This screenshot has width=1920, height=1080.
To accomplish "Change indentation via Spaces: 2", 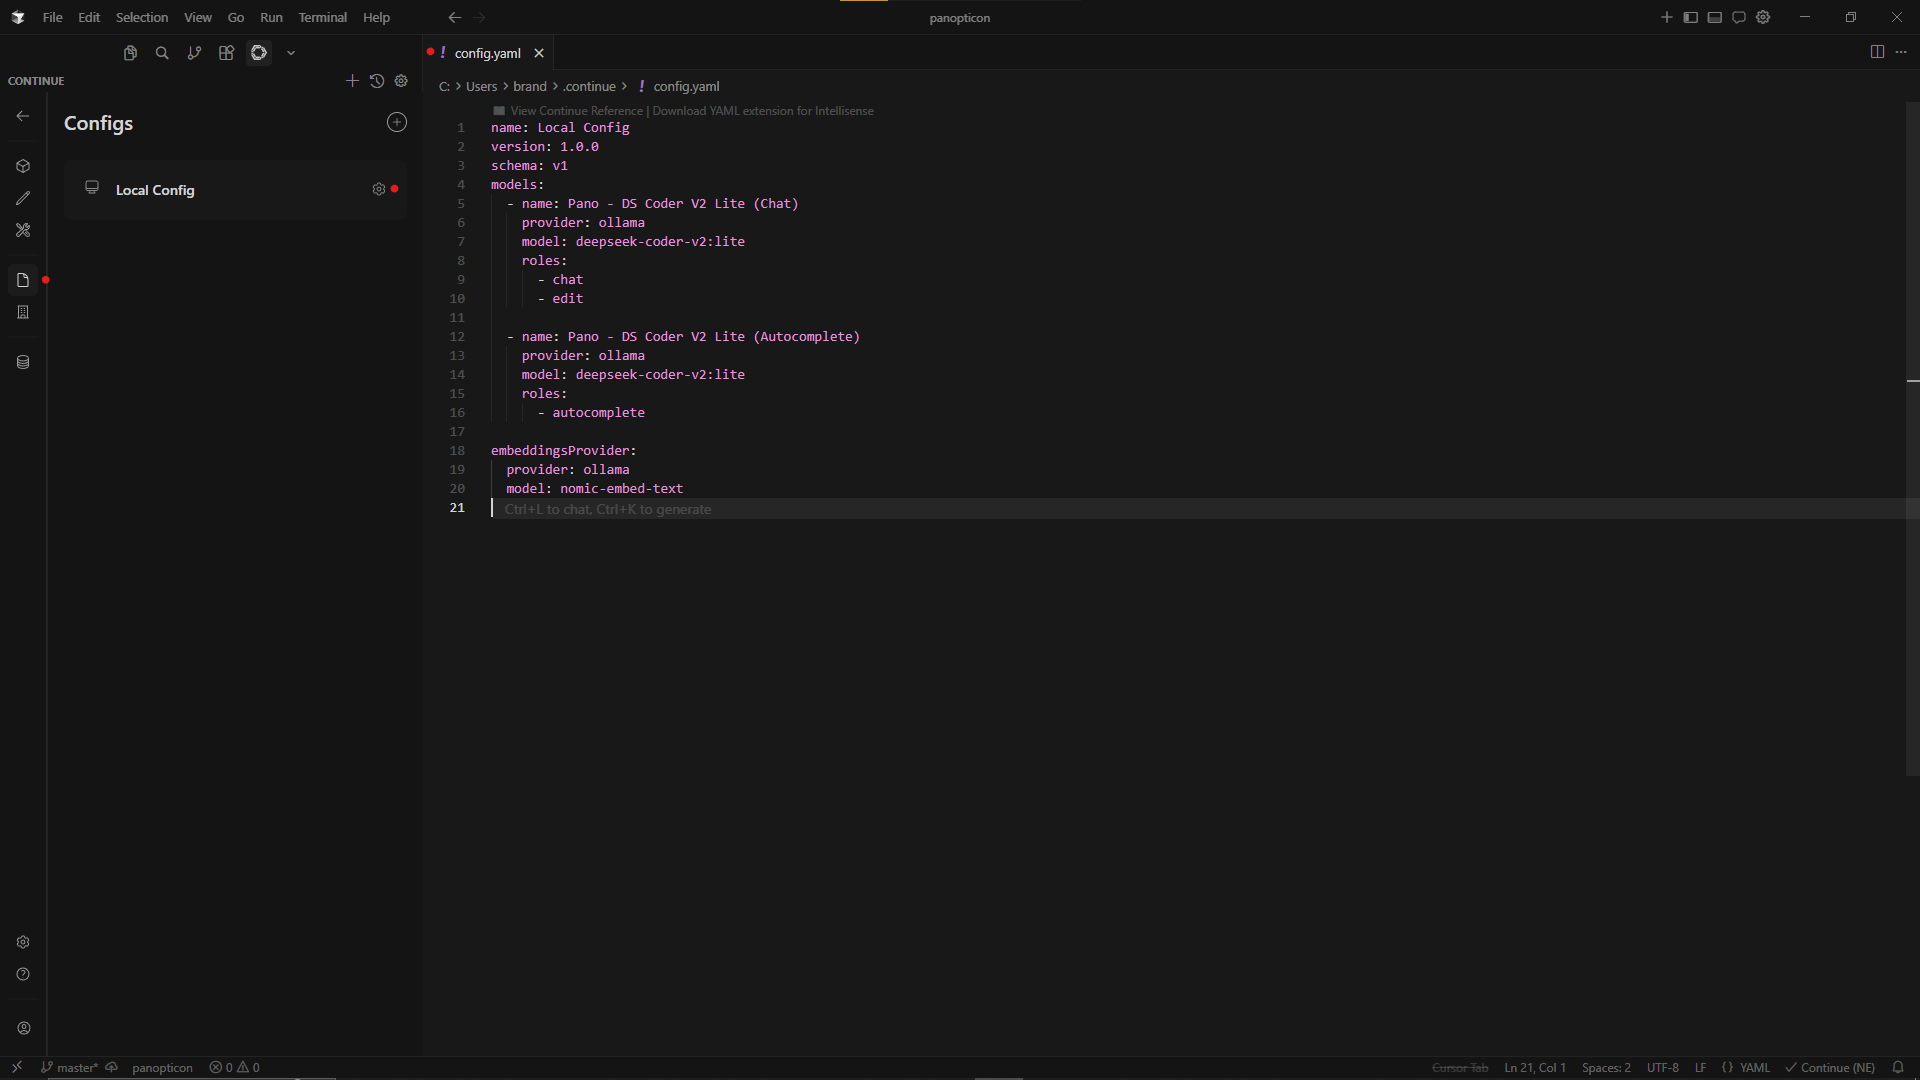I will point(1606,1067).
